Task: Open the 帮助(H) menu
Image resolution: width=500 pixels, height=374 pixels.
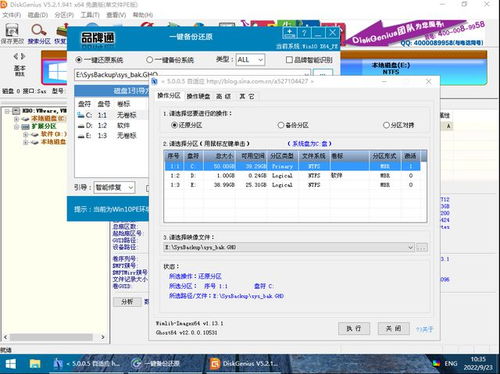Action: tap(143, 15)
